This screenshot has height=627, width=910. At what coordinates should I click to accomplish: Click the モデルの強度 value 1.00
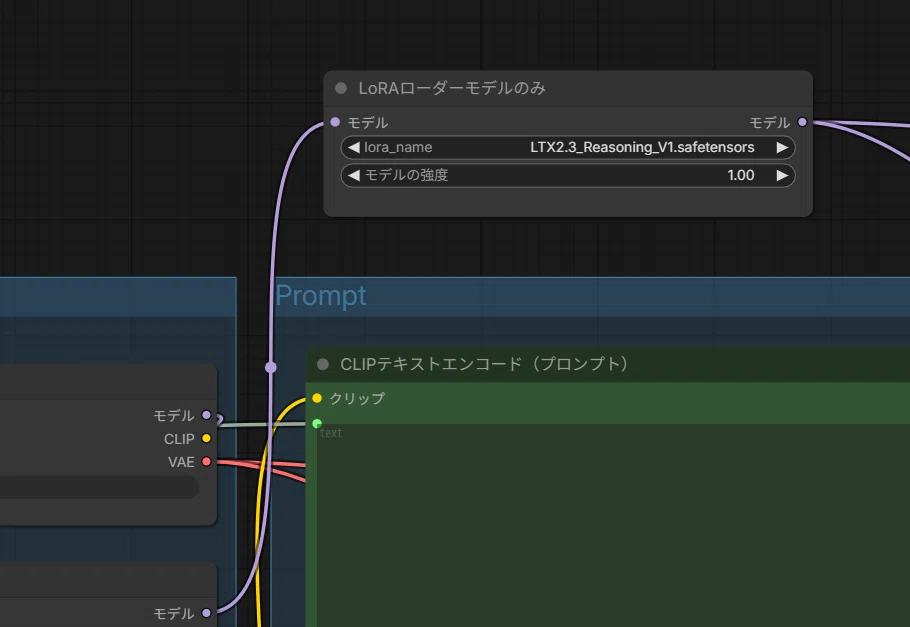pyautogui.click(x=741, y=175)
